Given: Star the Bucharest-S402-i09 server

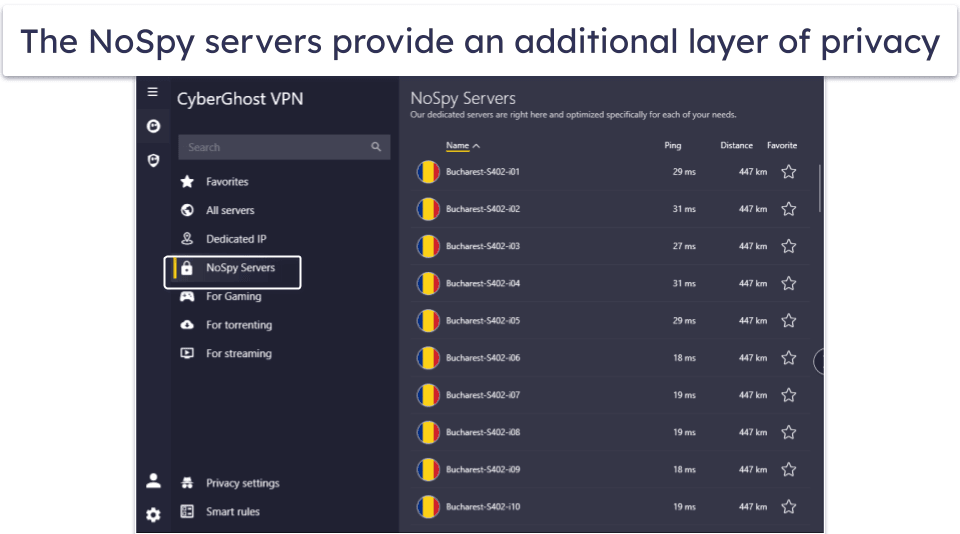Looking at the screenshot, I should pos(788,470).
